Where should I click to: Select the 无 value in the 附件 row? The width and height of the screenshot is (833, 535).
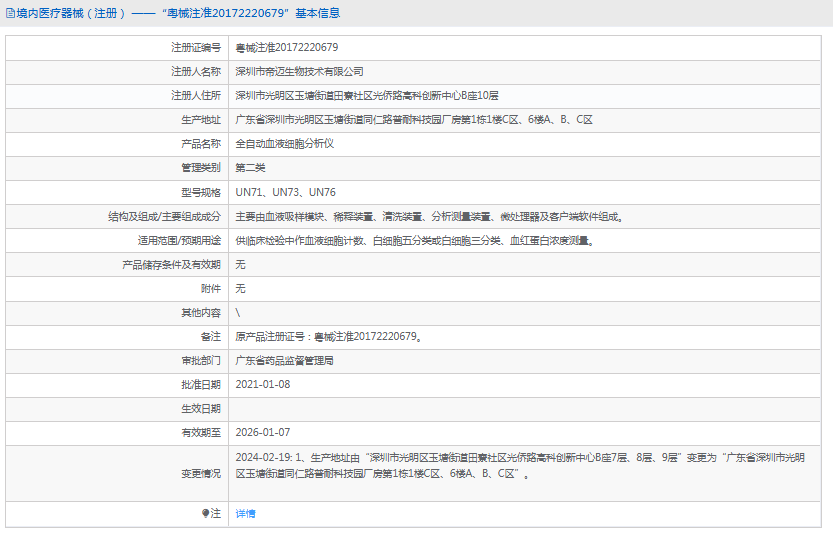click(241, 288)
